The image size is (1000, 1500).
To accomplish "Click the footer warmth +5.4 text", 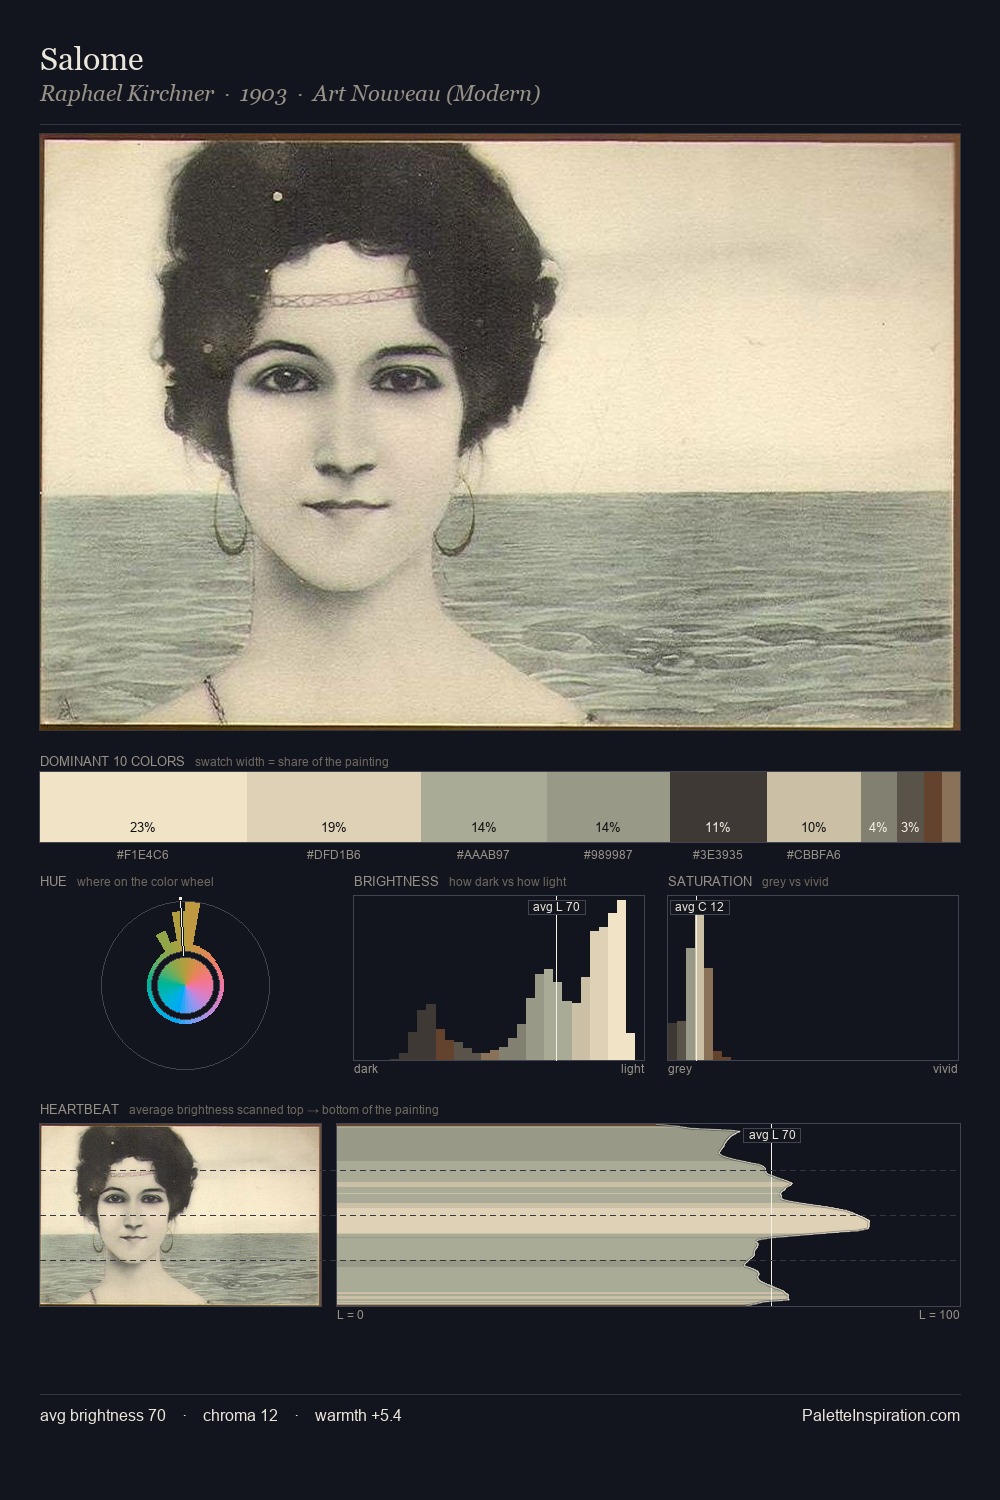I will [x=358, y=1416].
